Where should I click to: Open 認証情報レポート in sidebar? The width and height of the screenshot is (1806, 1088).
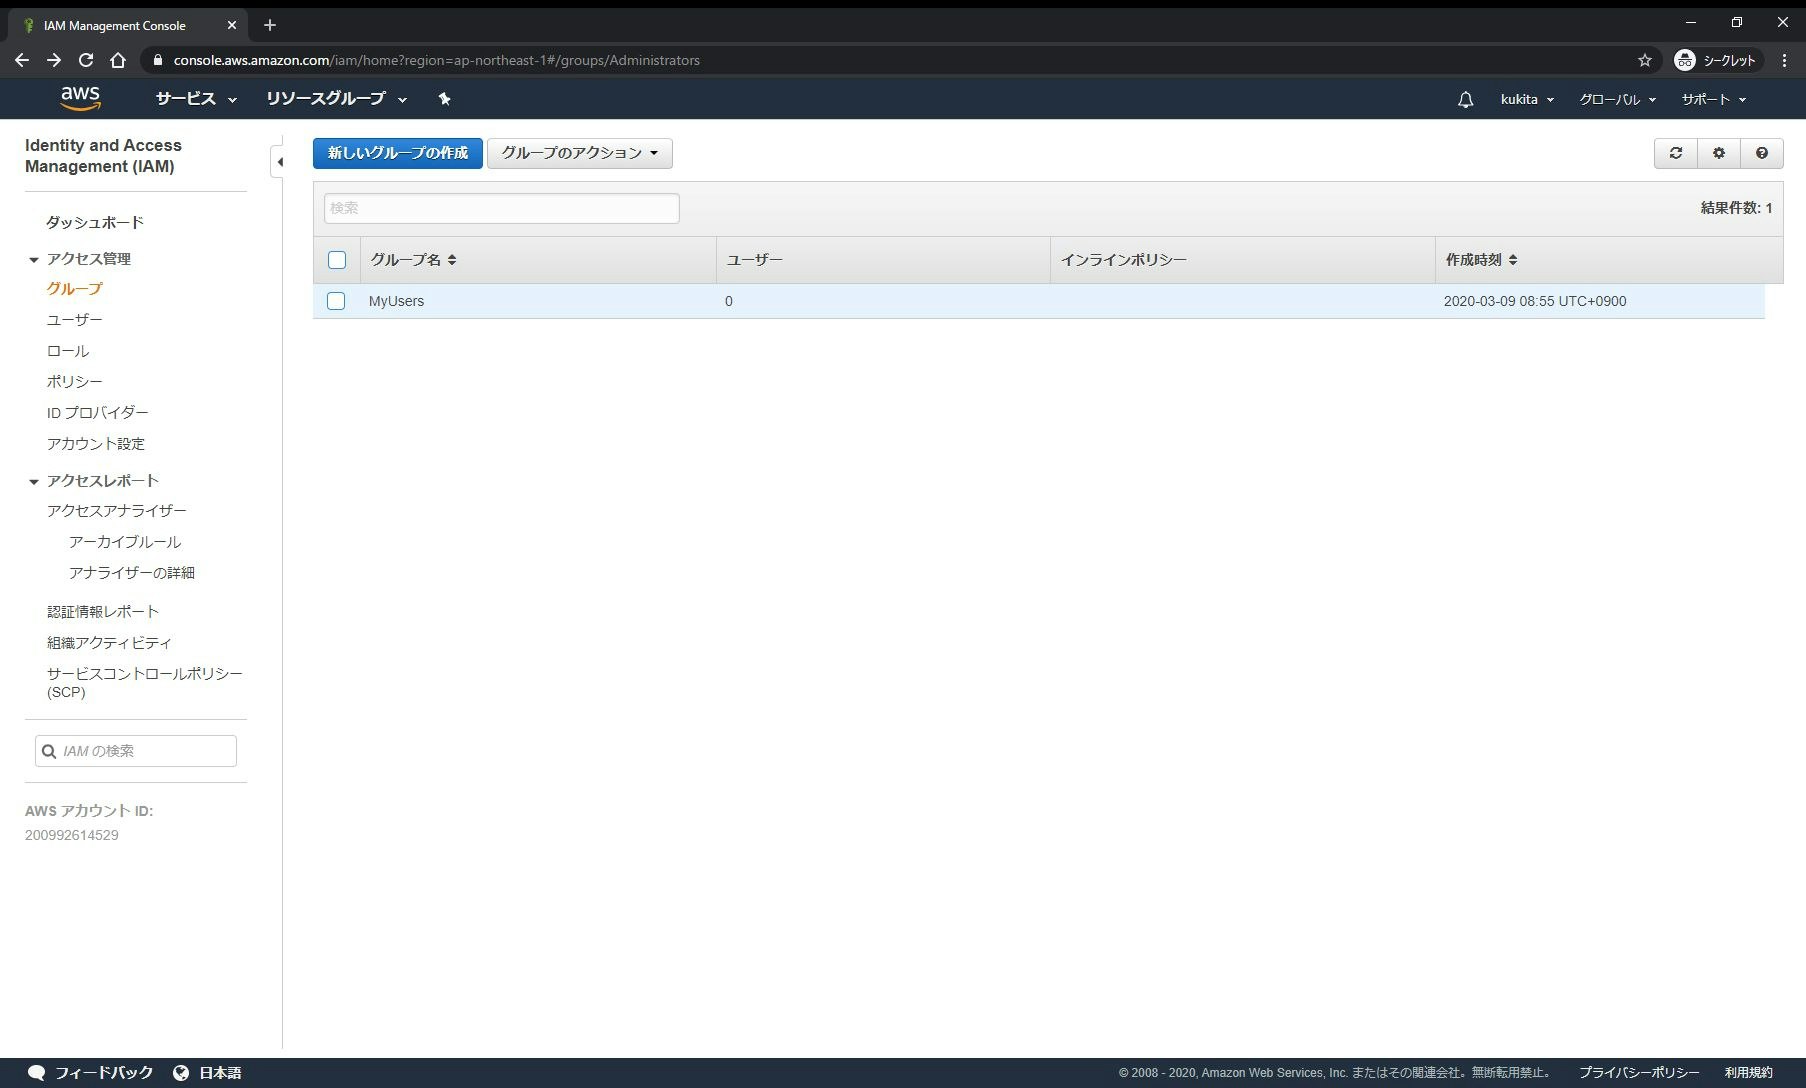pos(103,612)
